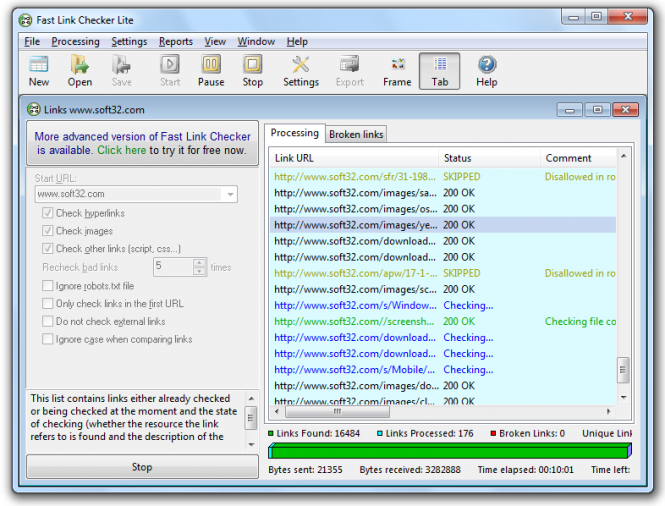Click the Start URL input field
The height and width of the screenshot is (506, 665).
(129, 194)
